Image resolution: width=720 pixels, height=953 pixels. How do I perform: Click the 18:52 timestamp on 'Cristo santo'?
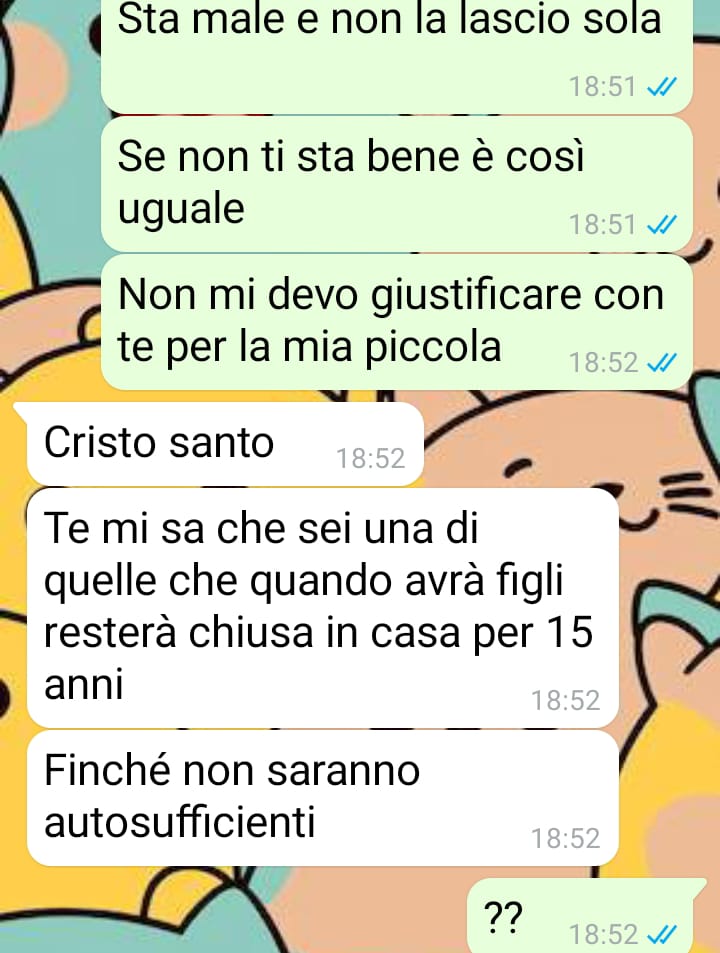[x=371, y=459]
